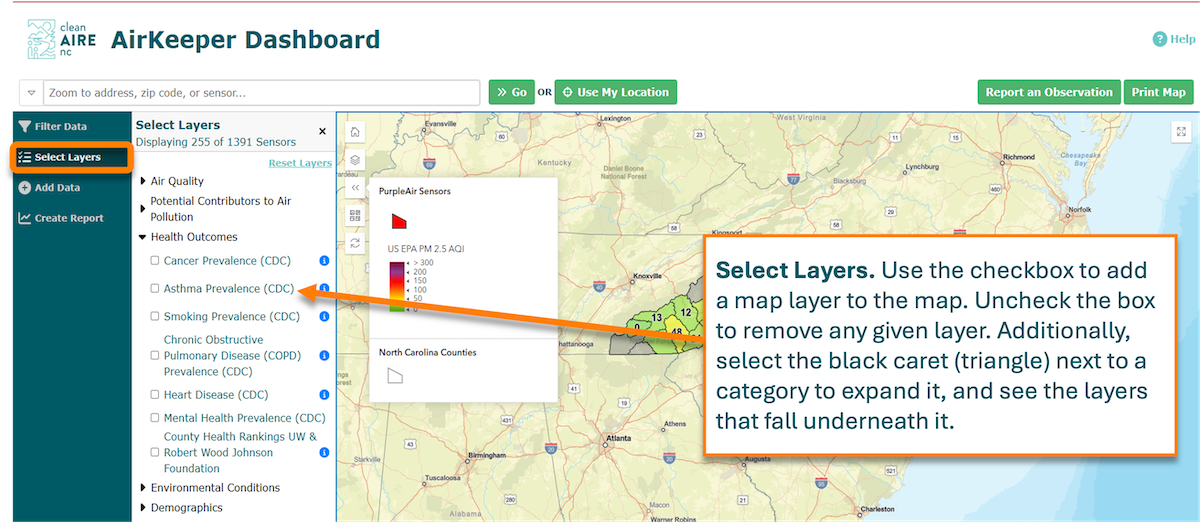The image size is (1200, 523).
Task: Collapse the legend with double-chevron icon
Action: [355, 187]
